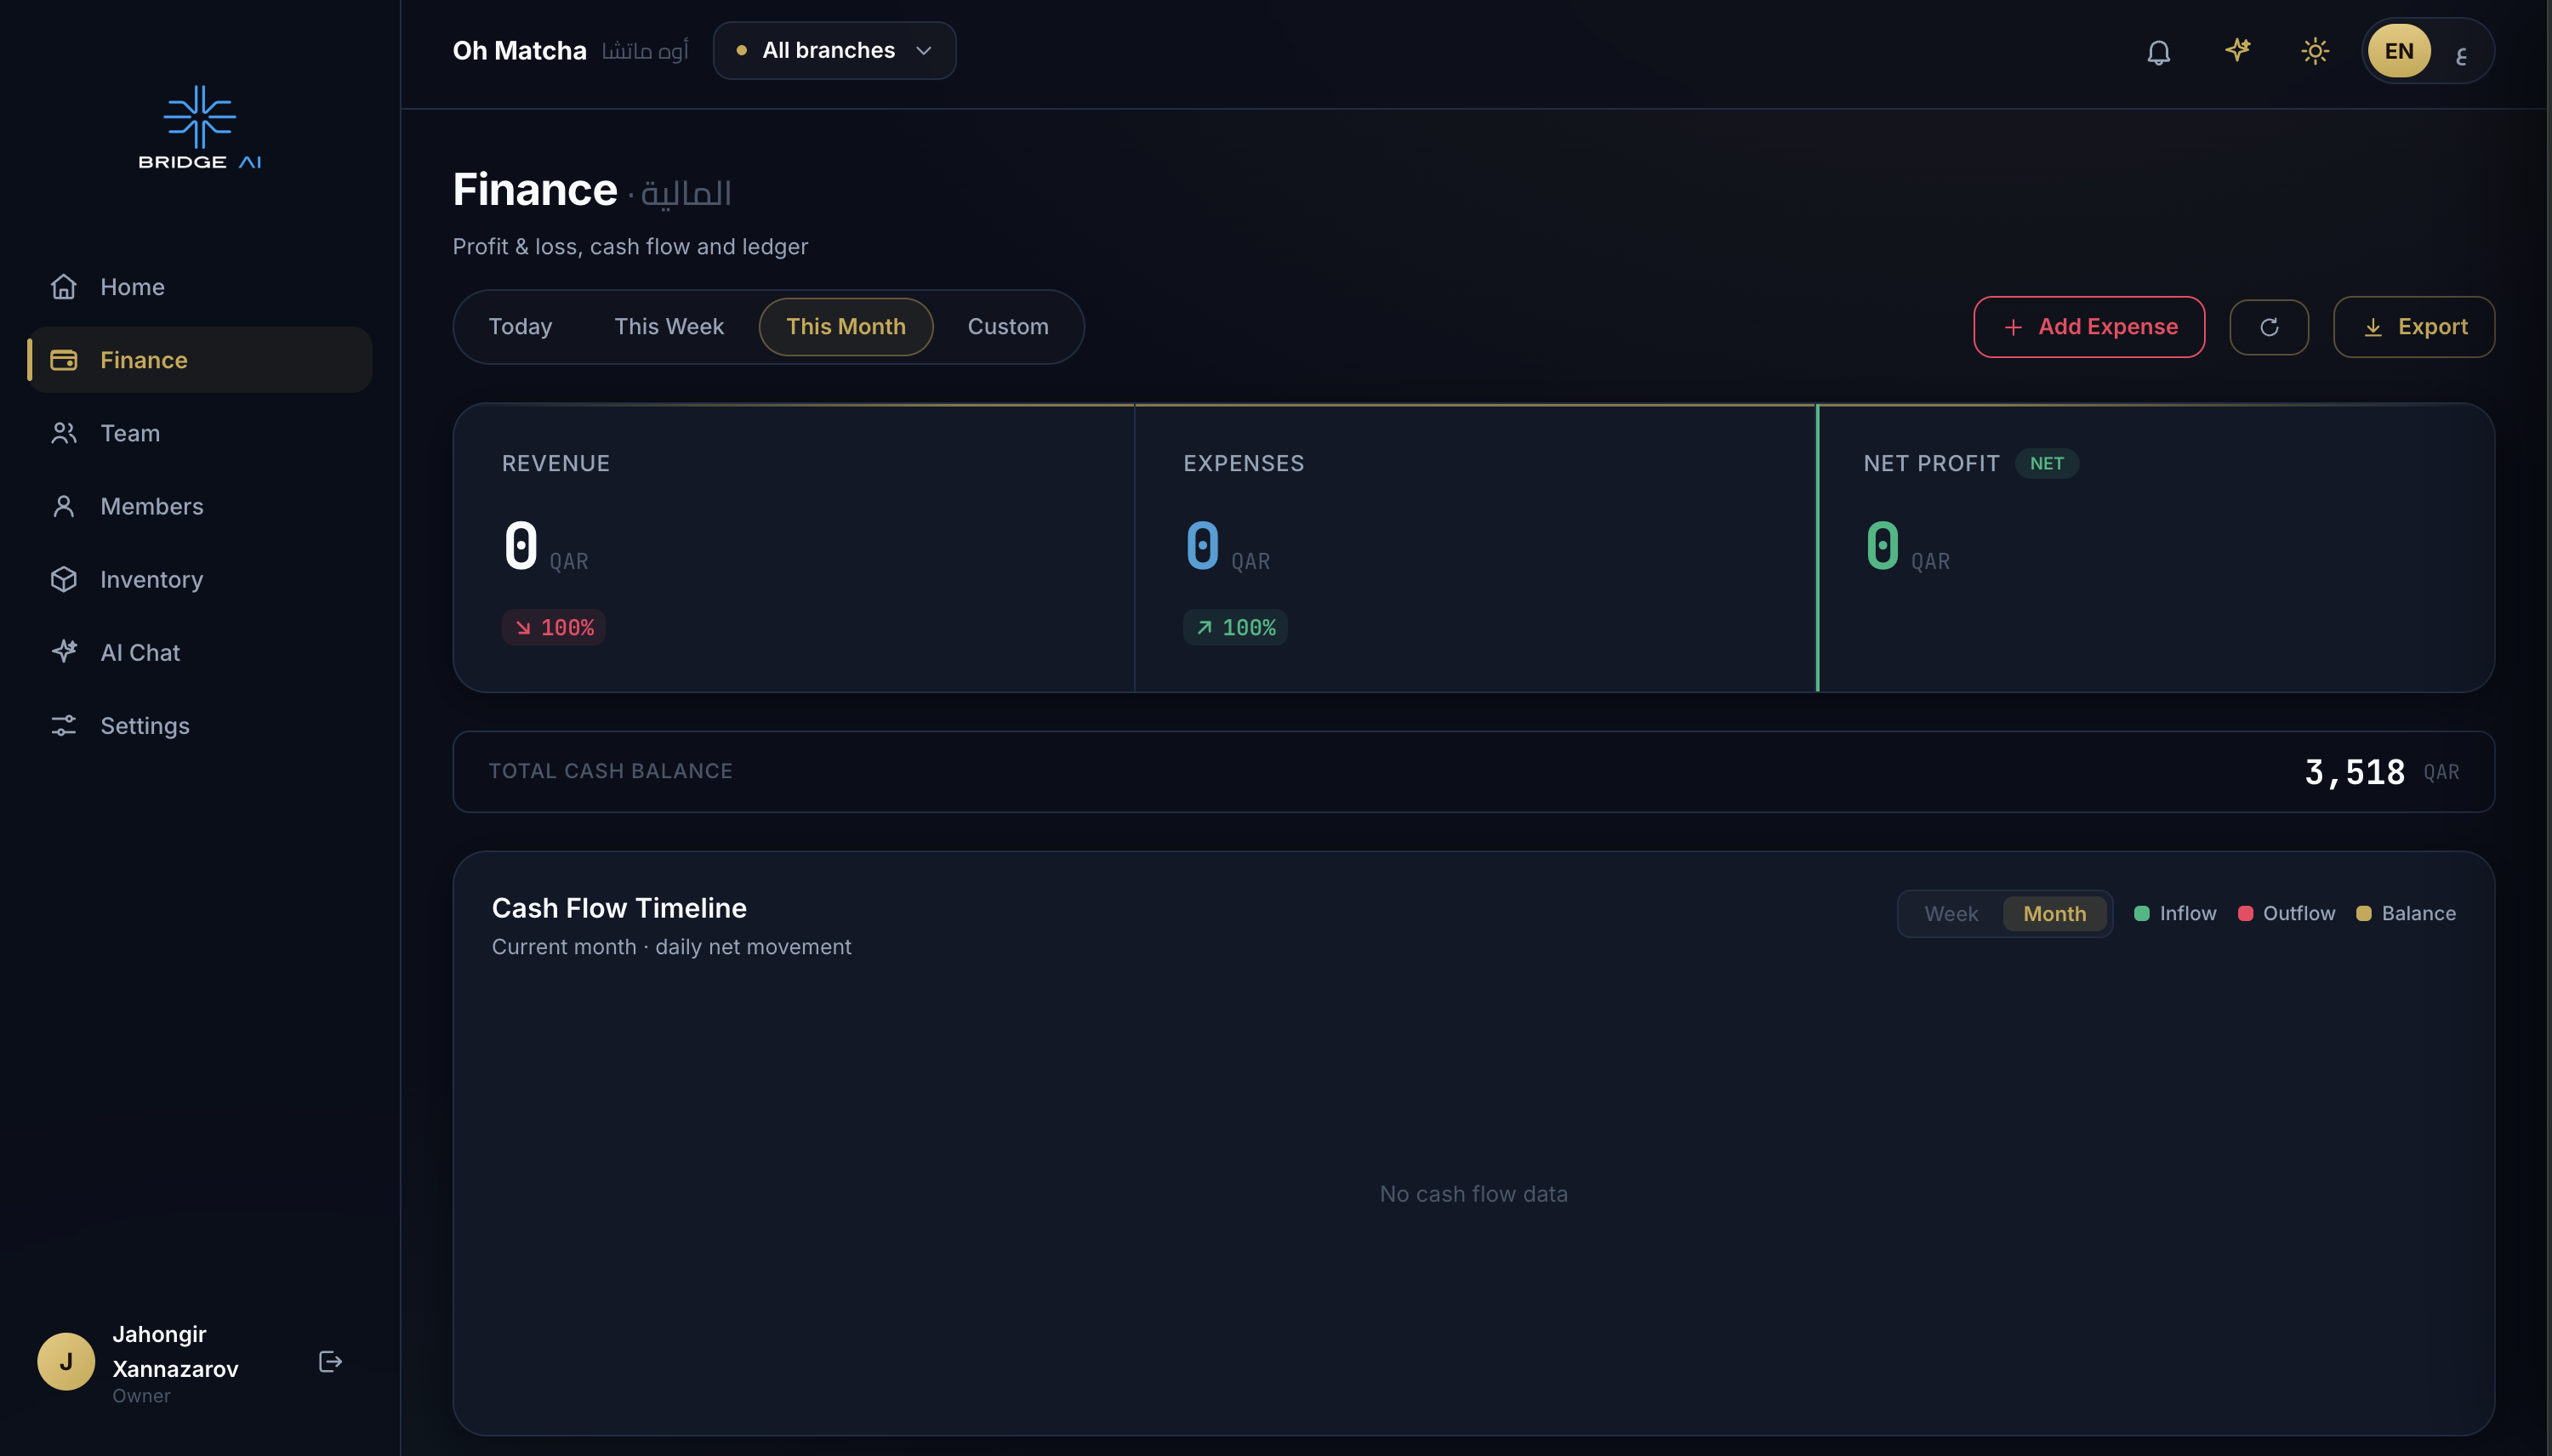Viewport: 2552px width, 1456px height.
Task: Switch Cash Flow Timeline to Month
Action: click(x=2055, y=914)
